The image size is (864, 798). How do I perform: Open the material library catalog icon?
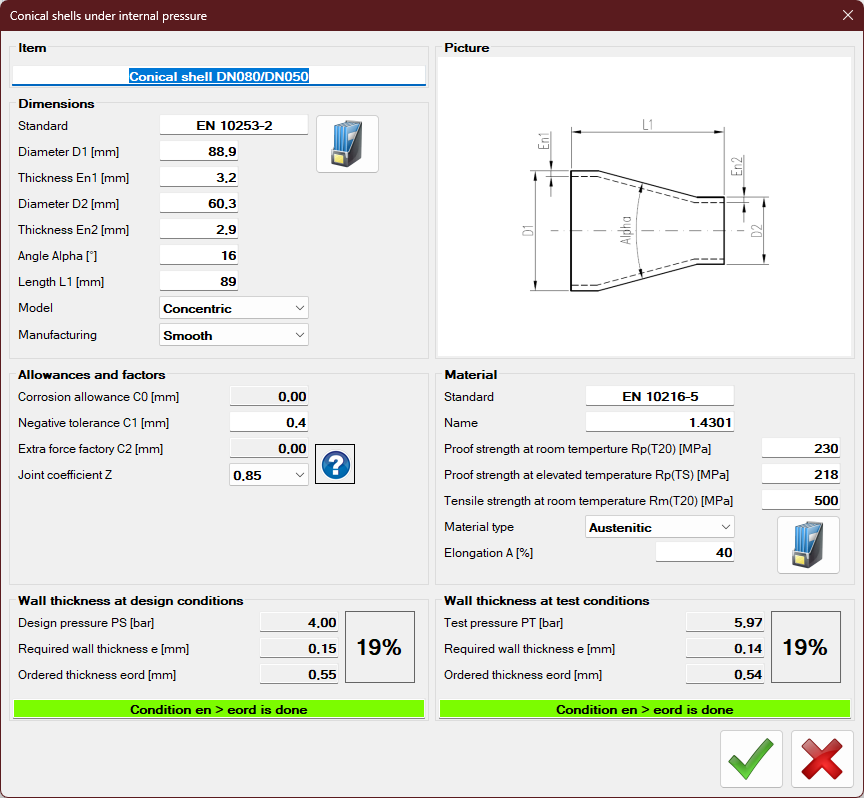click(808, 545)
